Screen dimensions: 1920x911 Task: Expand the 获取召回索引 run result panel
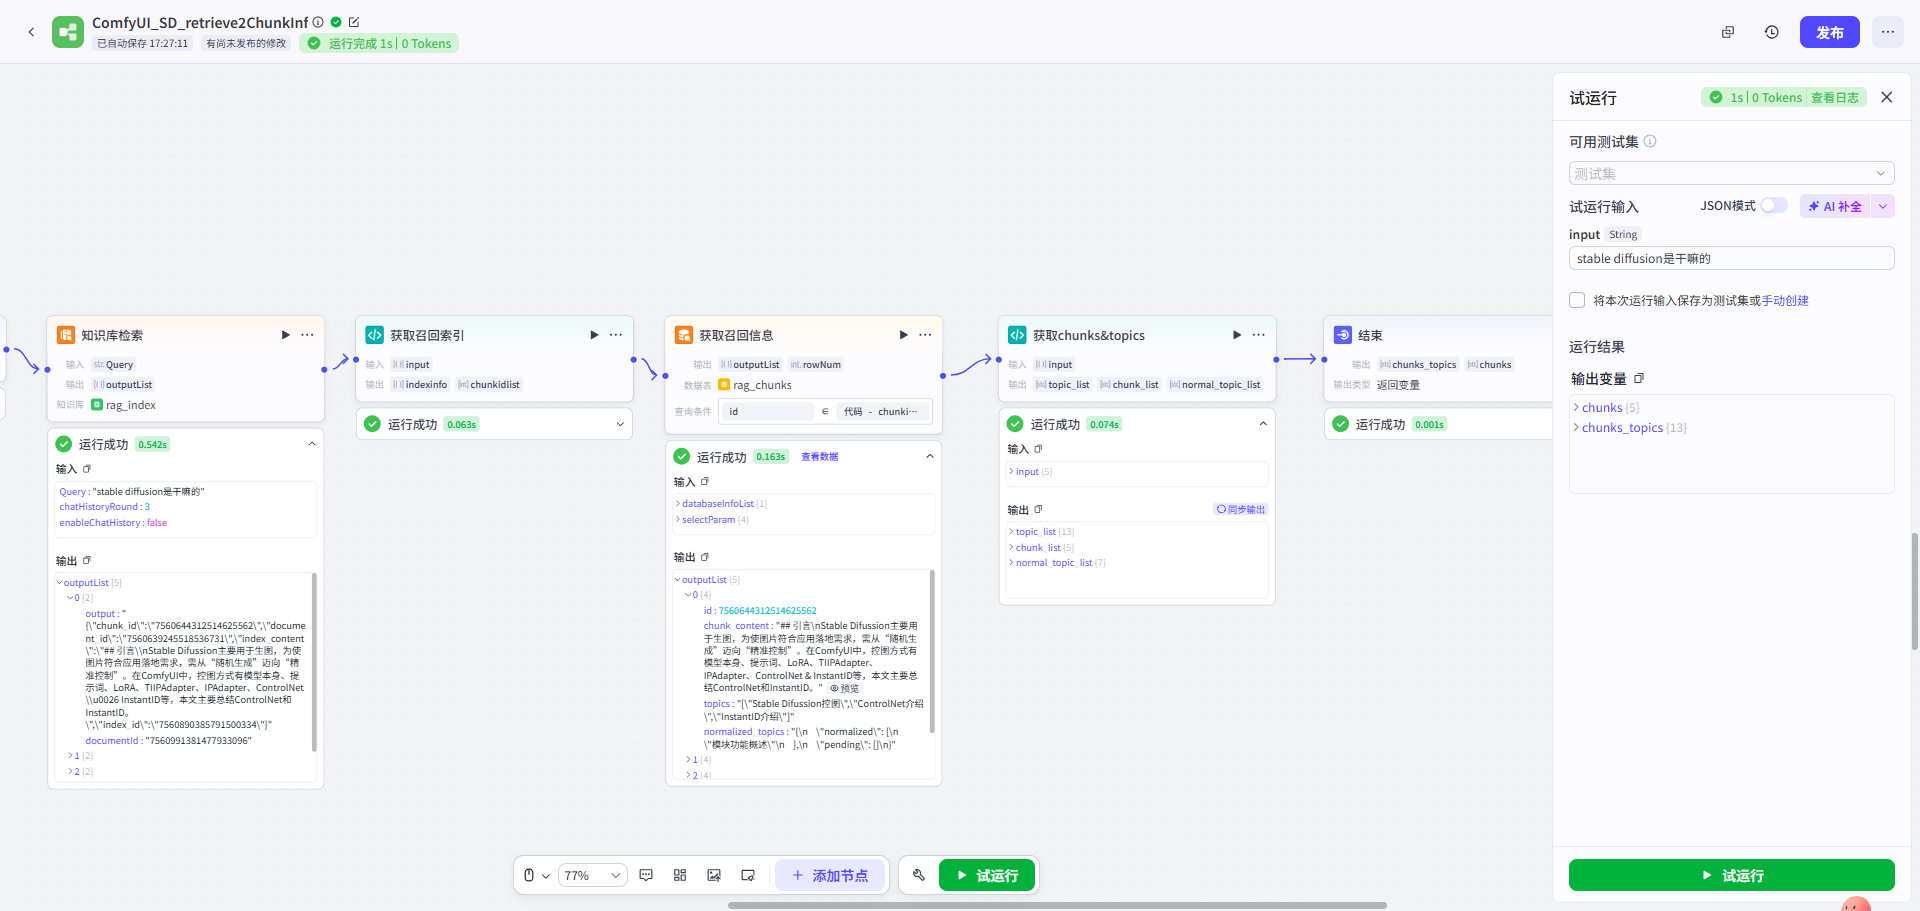point(620,424)
